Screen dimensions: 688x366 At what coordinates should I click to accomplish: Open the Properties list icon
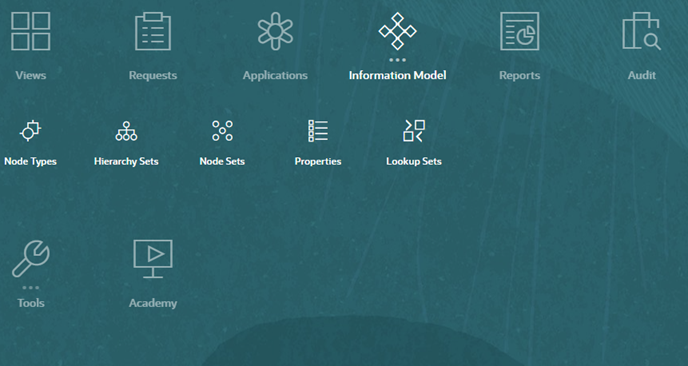point(318,131)
